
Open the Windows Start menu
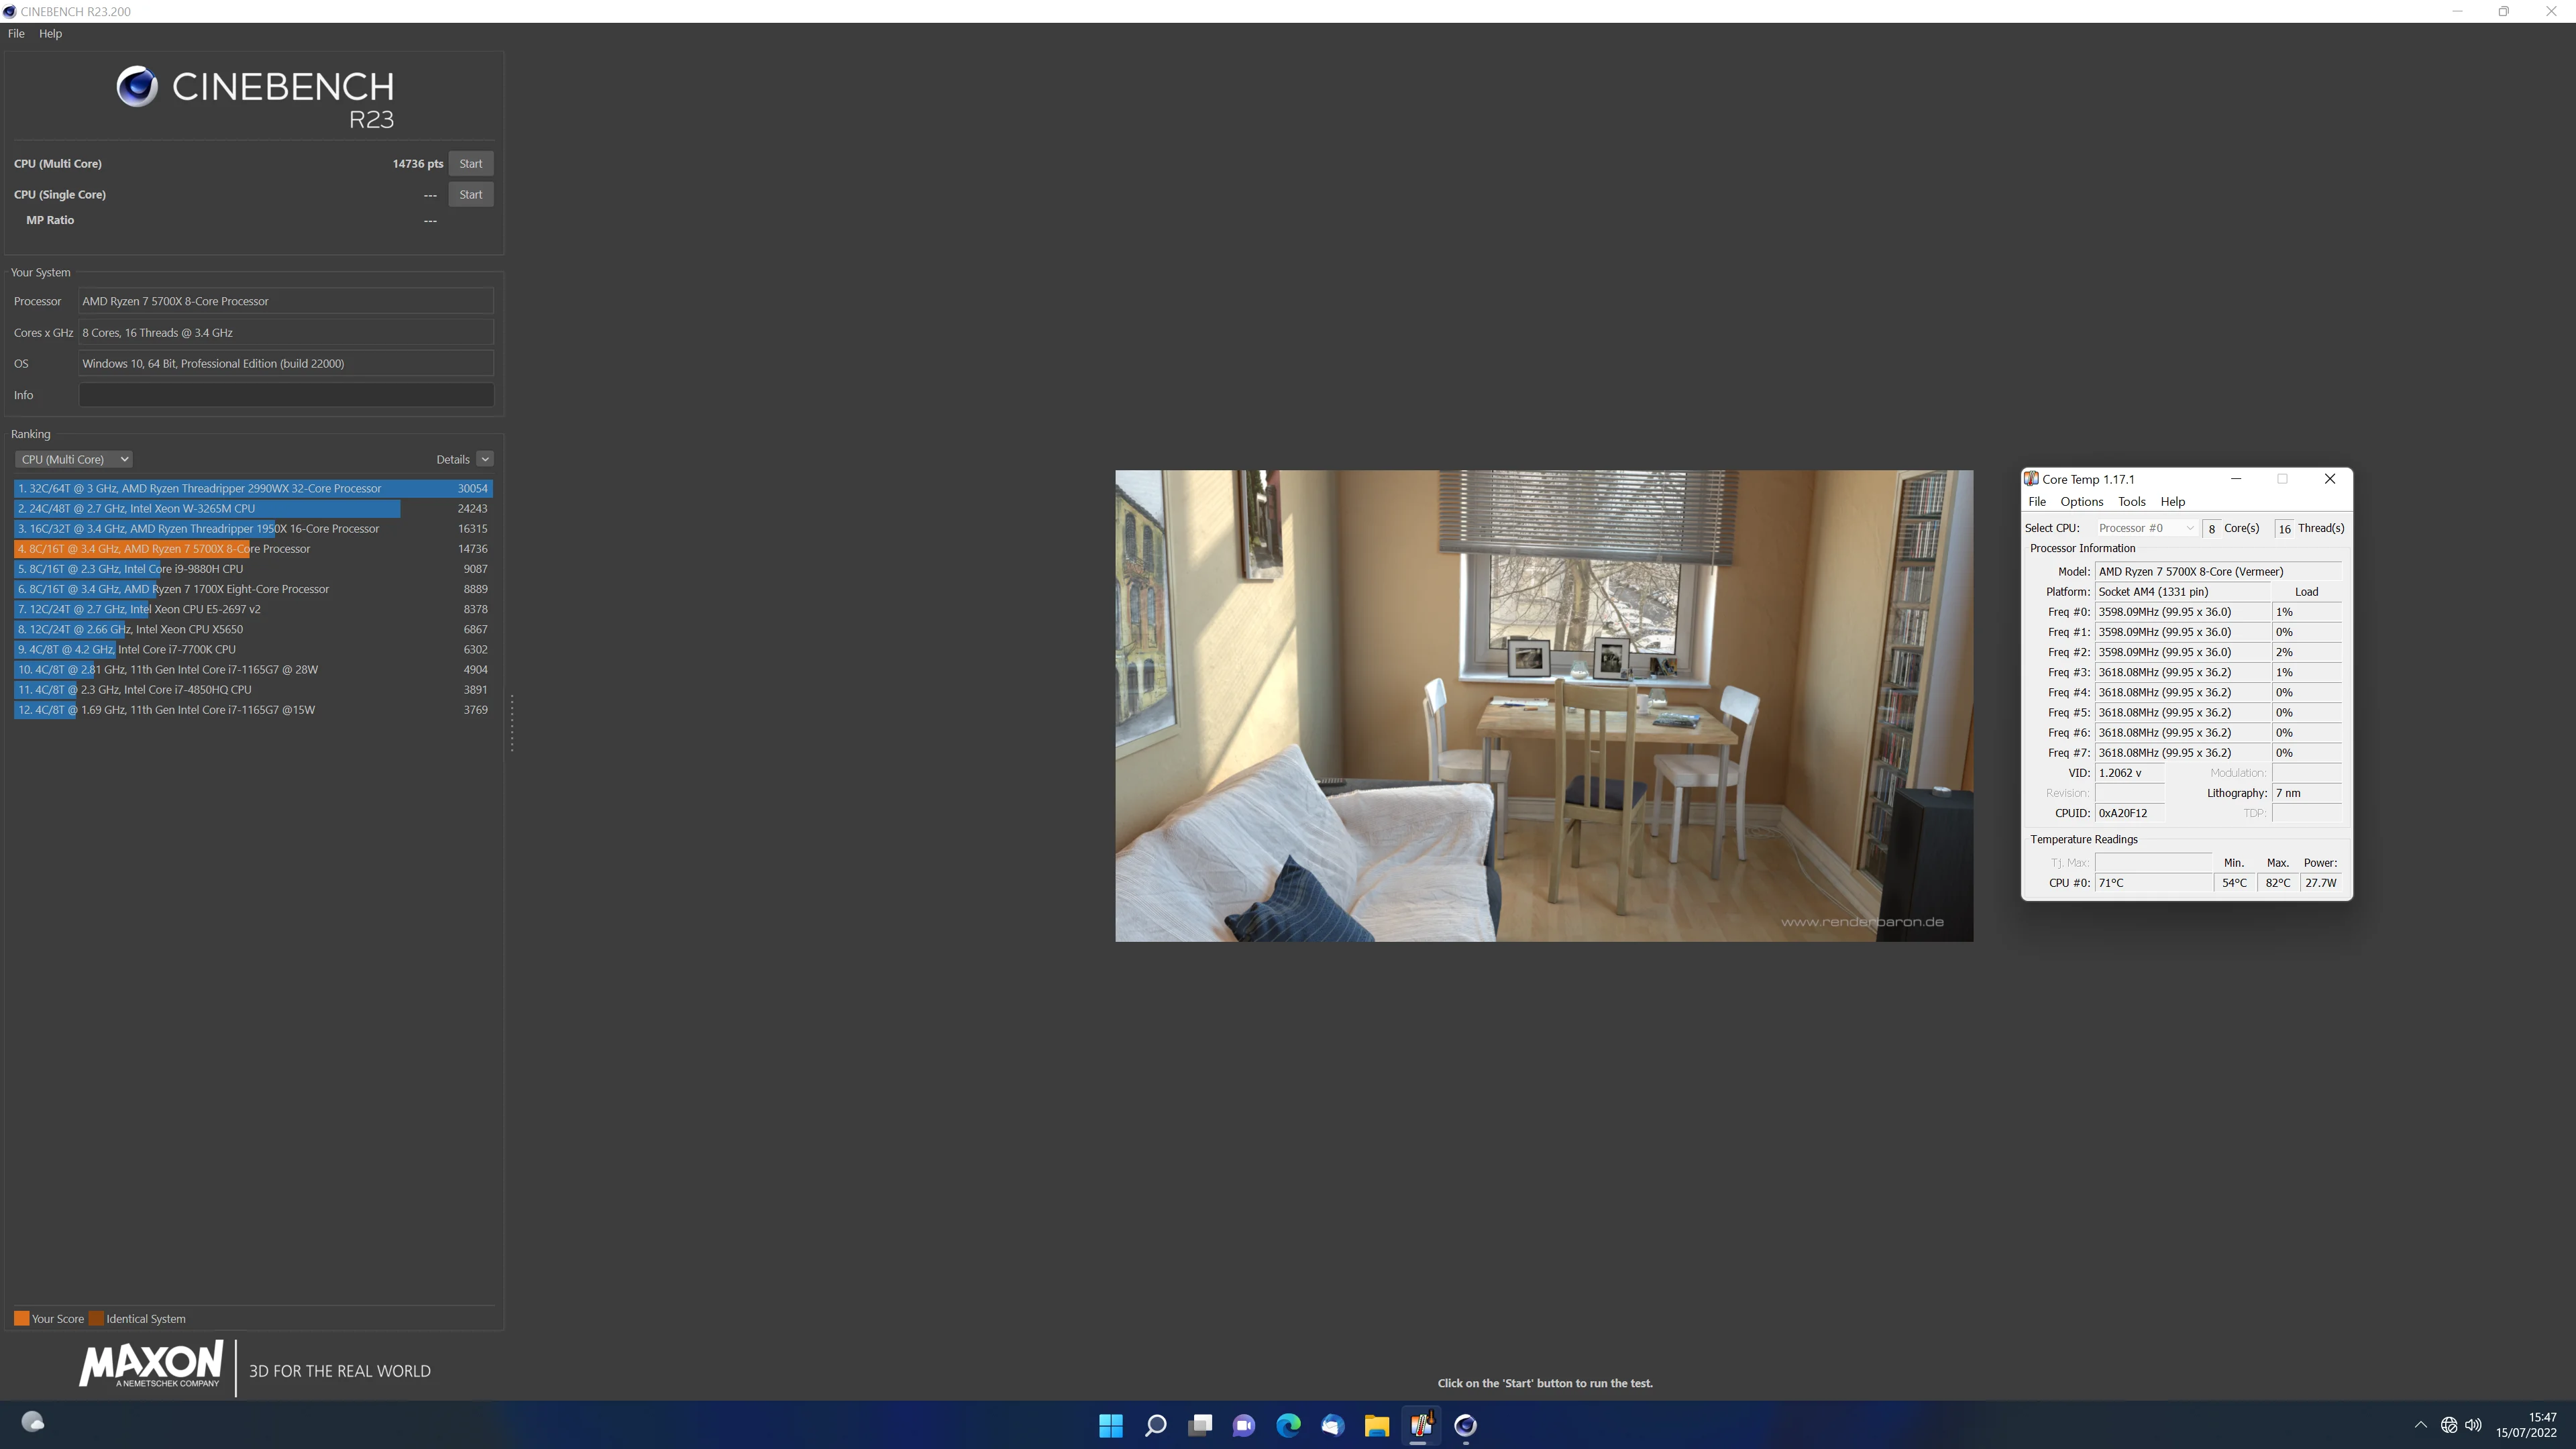(1111, 1425)
